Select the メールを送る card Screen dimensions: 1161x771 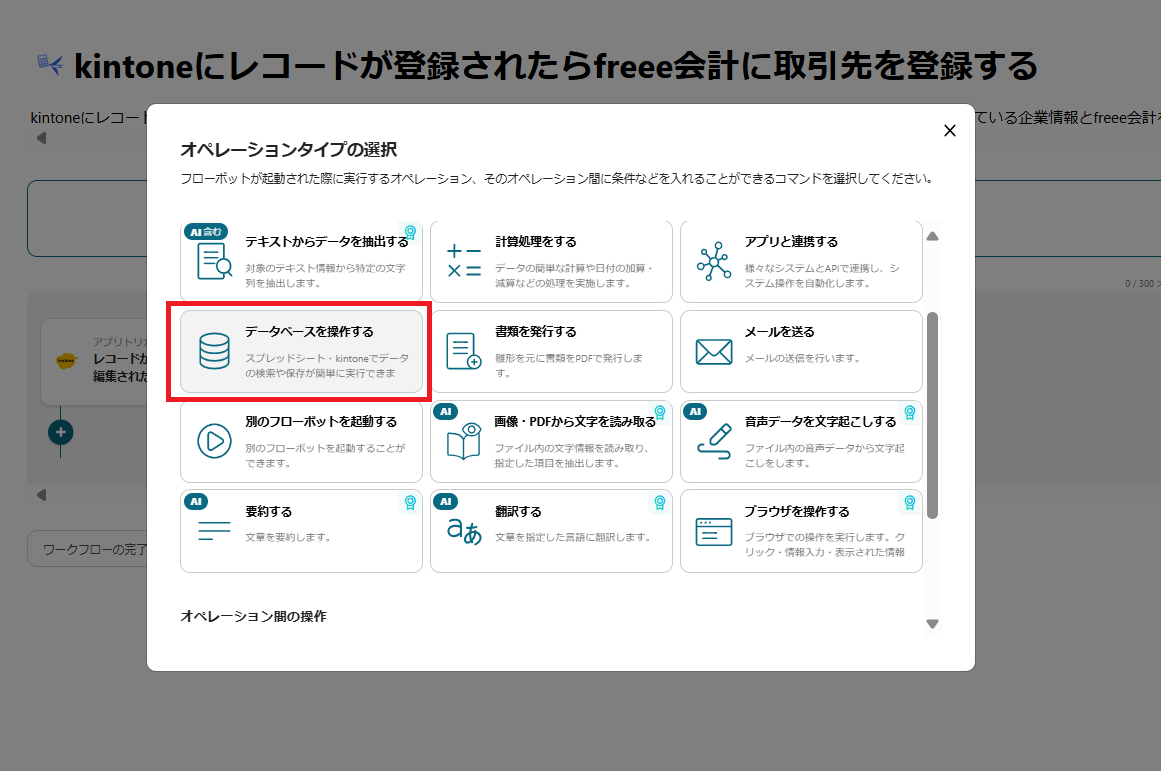801,351
